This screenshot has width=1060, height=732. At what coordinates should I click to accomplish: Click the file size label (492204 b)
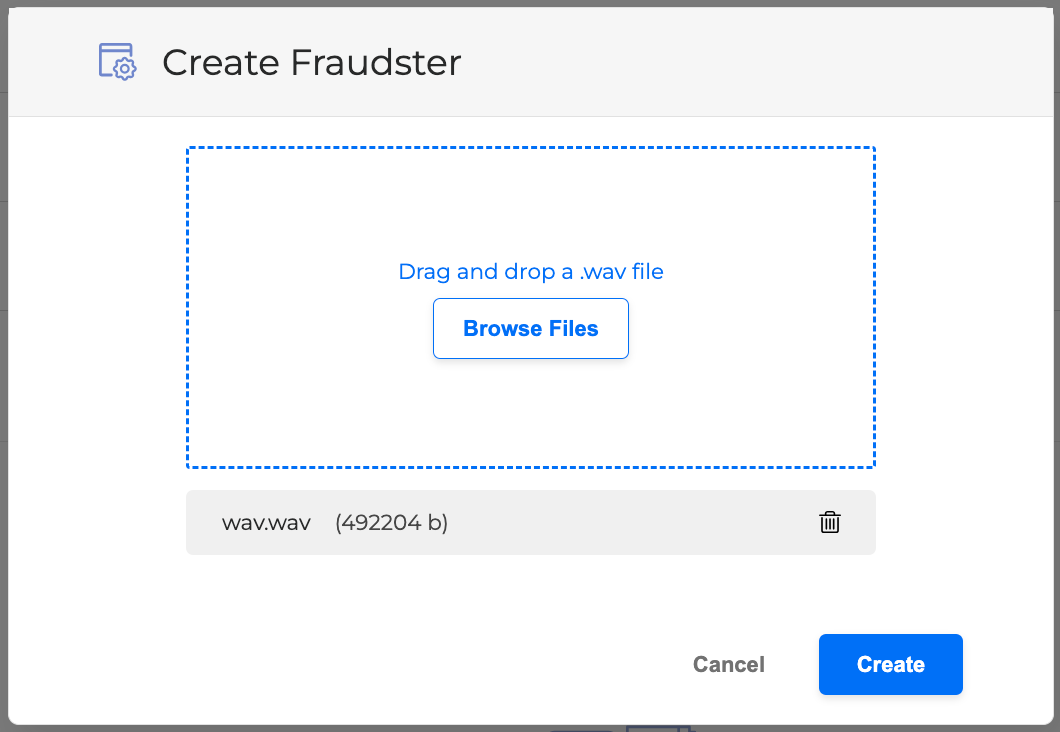391,522
